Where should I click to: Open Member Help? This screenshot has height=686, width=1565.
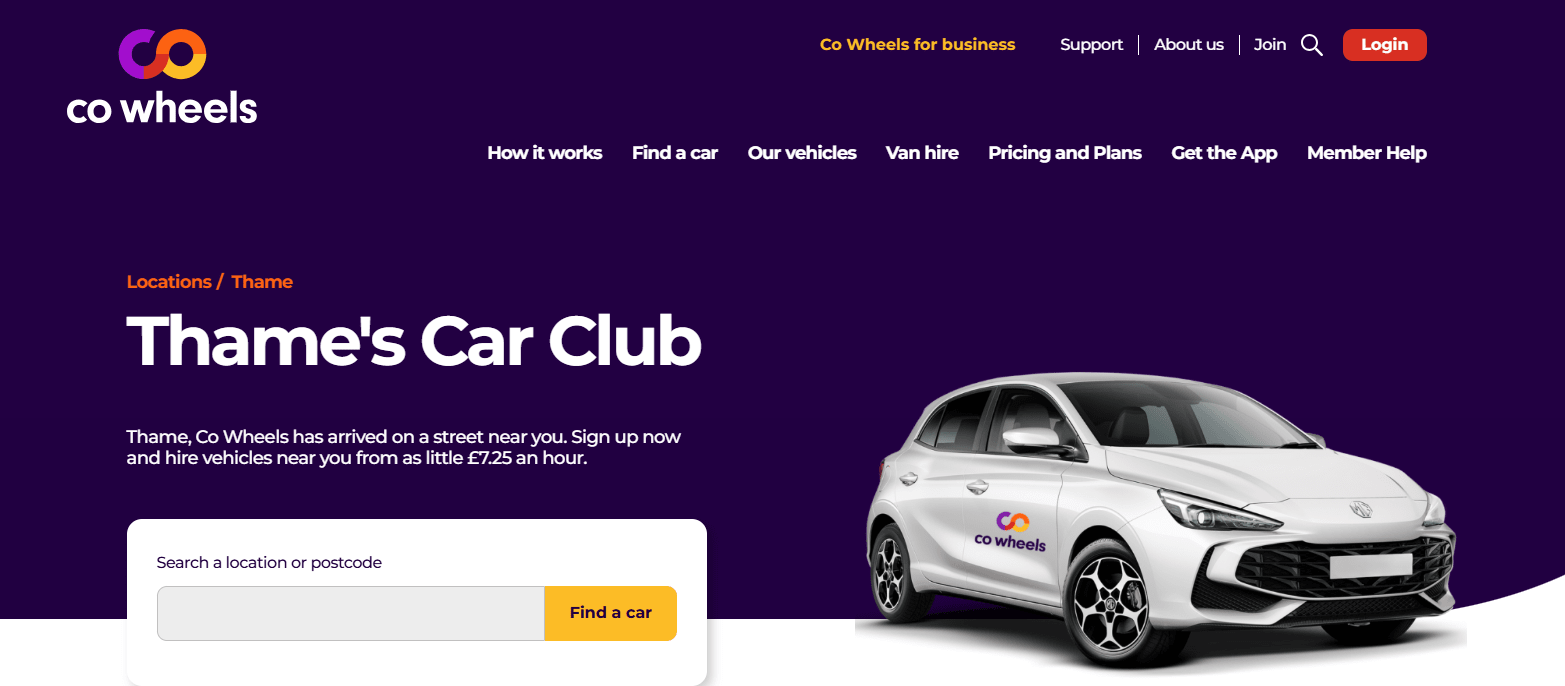pyautogui.click(x=1367, y=153)
